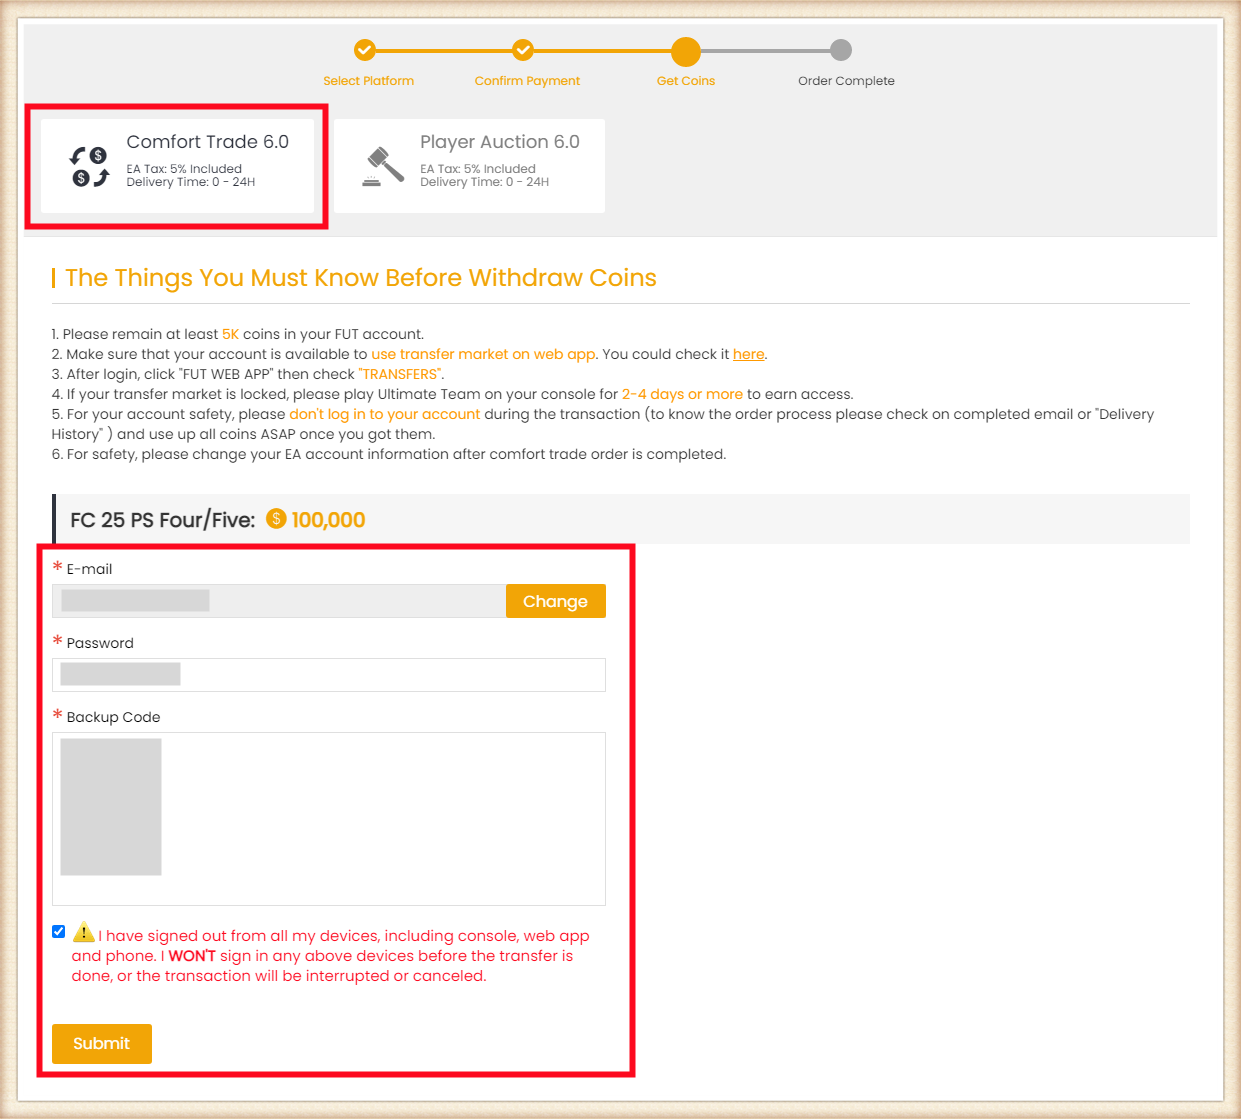Click 'use transfer market on web app' text
The image size is (1241, 1119).
(483, 354)
